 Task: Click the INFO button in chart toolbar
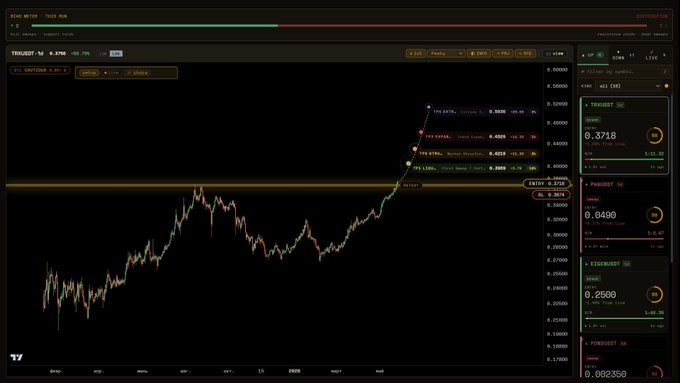[x=479, y=53]
